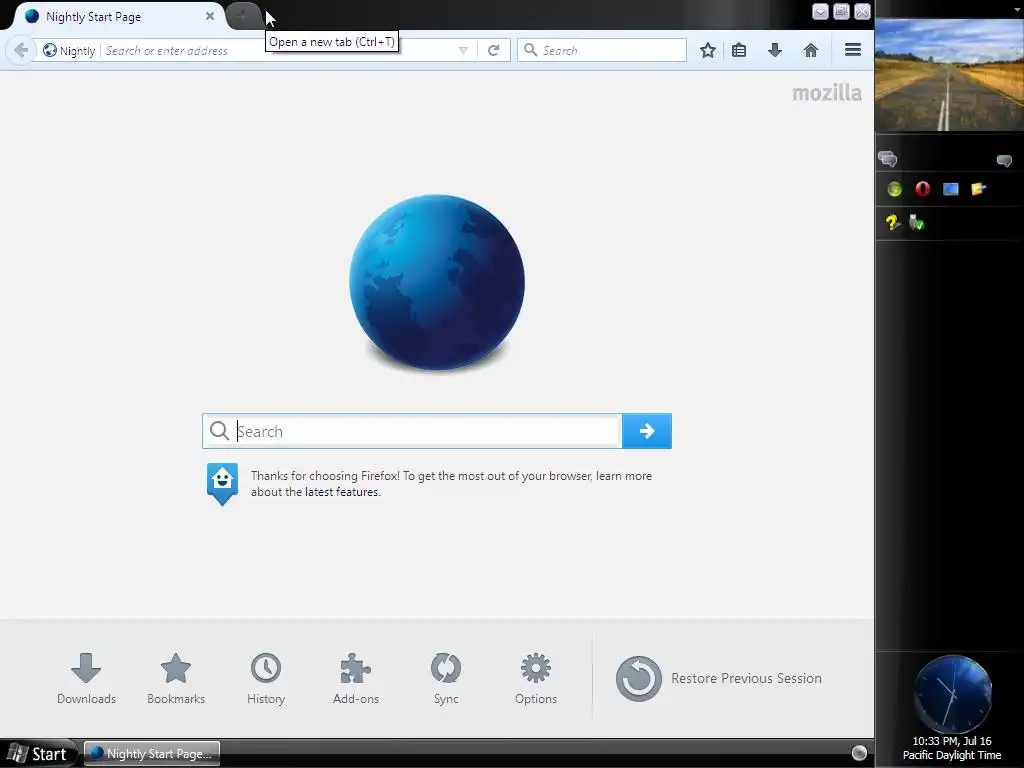Go to the home page
The image size is (1024, 768).
[811, 50]
